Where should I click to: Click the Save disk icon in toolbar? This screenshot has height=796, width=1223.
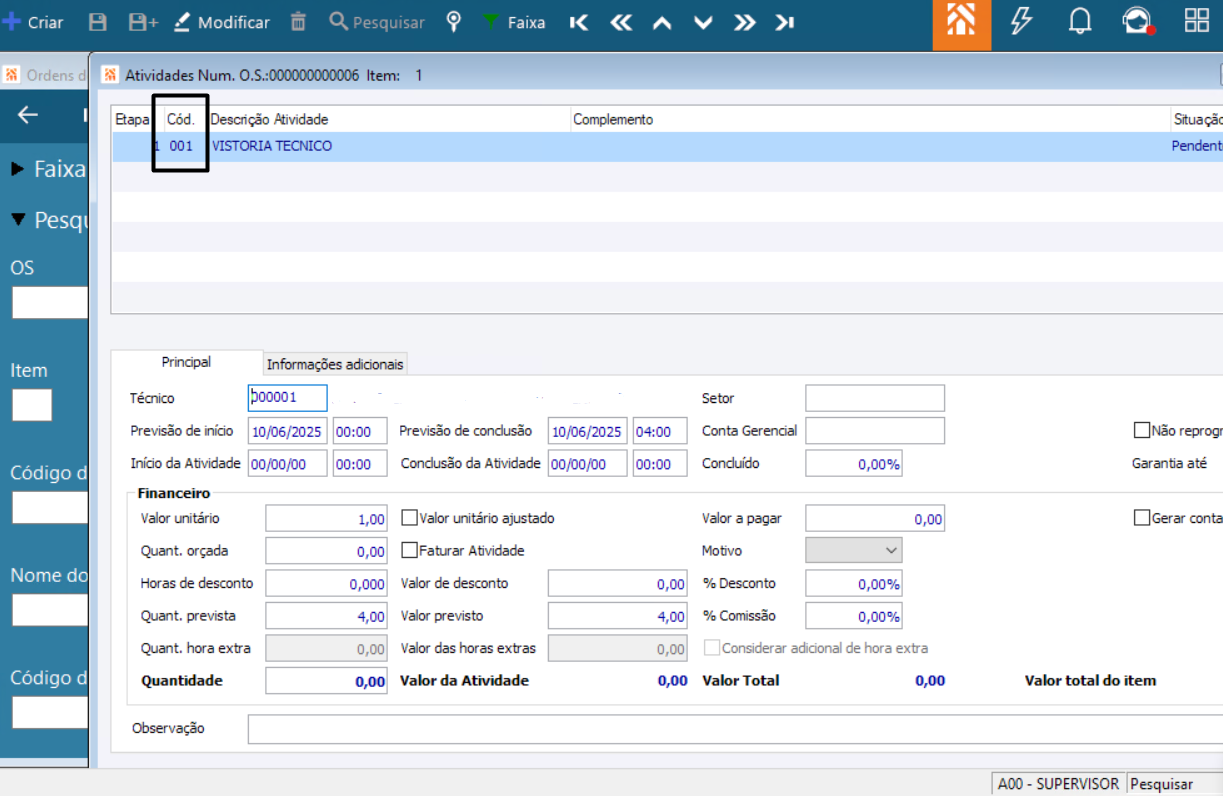tap(98, 22)
